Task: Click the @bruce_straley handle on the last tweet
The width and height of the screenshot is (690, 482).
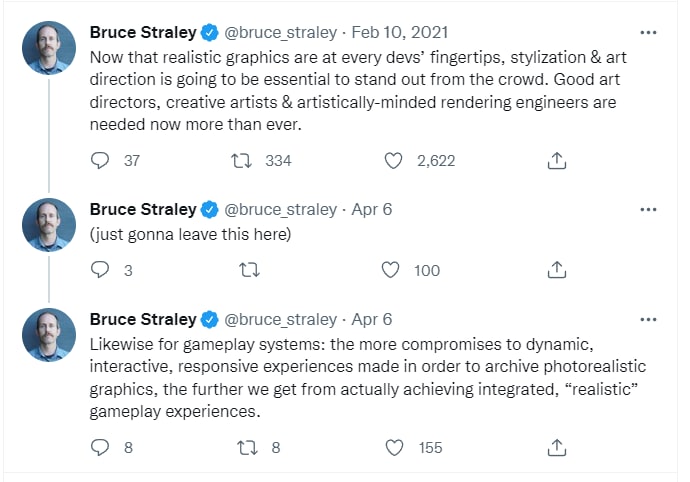Action: 282,320
